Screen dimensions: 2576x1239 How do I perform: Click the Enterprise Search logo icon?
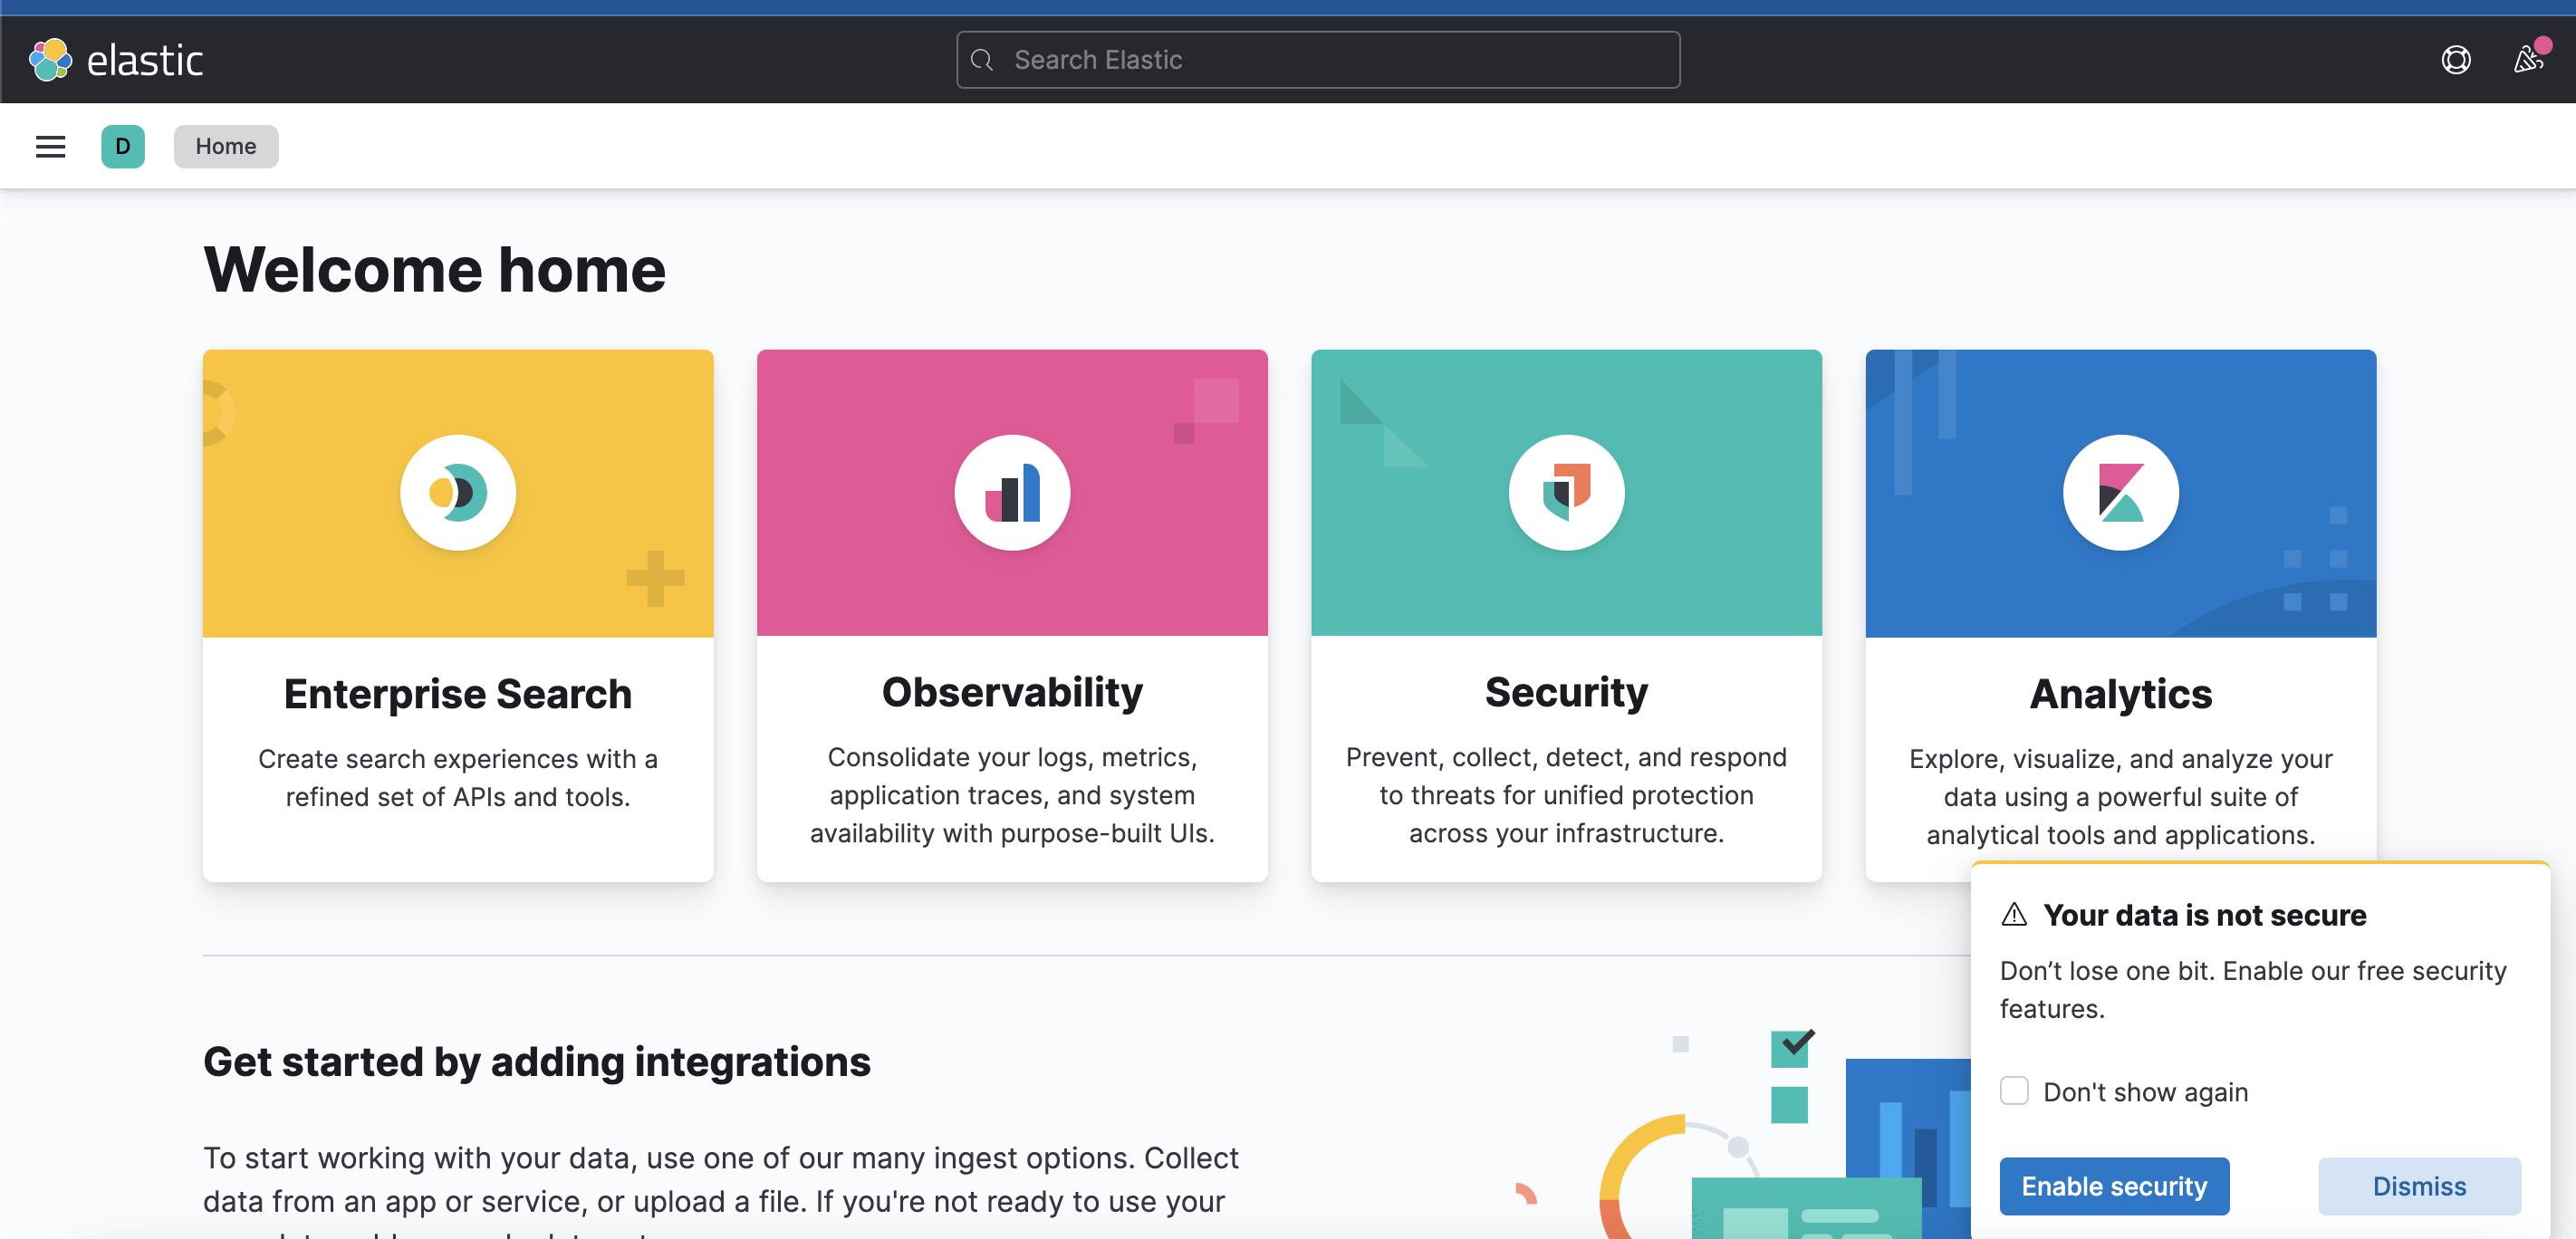[458, 492]
